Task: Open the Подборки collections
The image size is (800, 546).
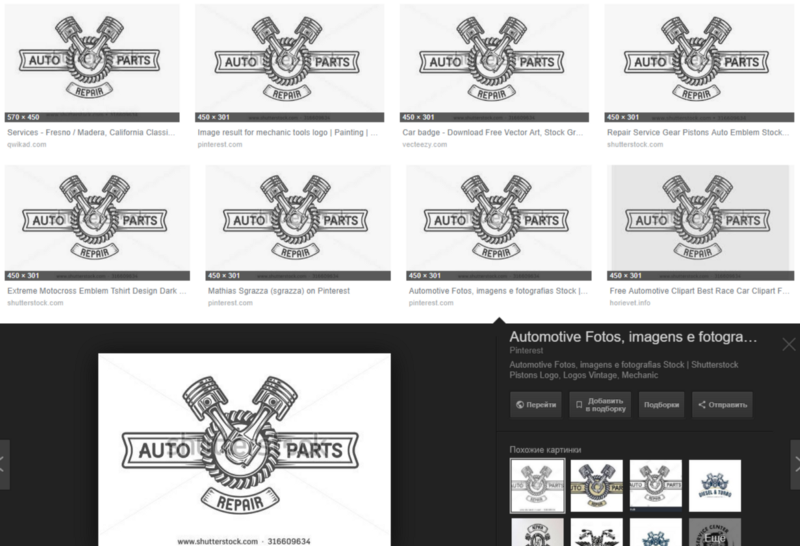Action: click(662, 405)
